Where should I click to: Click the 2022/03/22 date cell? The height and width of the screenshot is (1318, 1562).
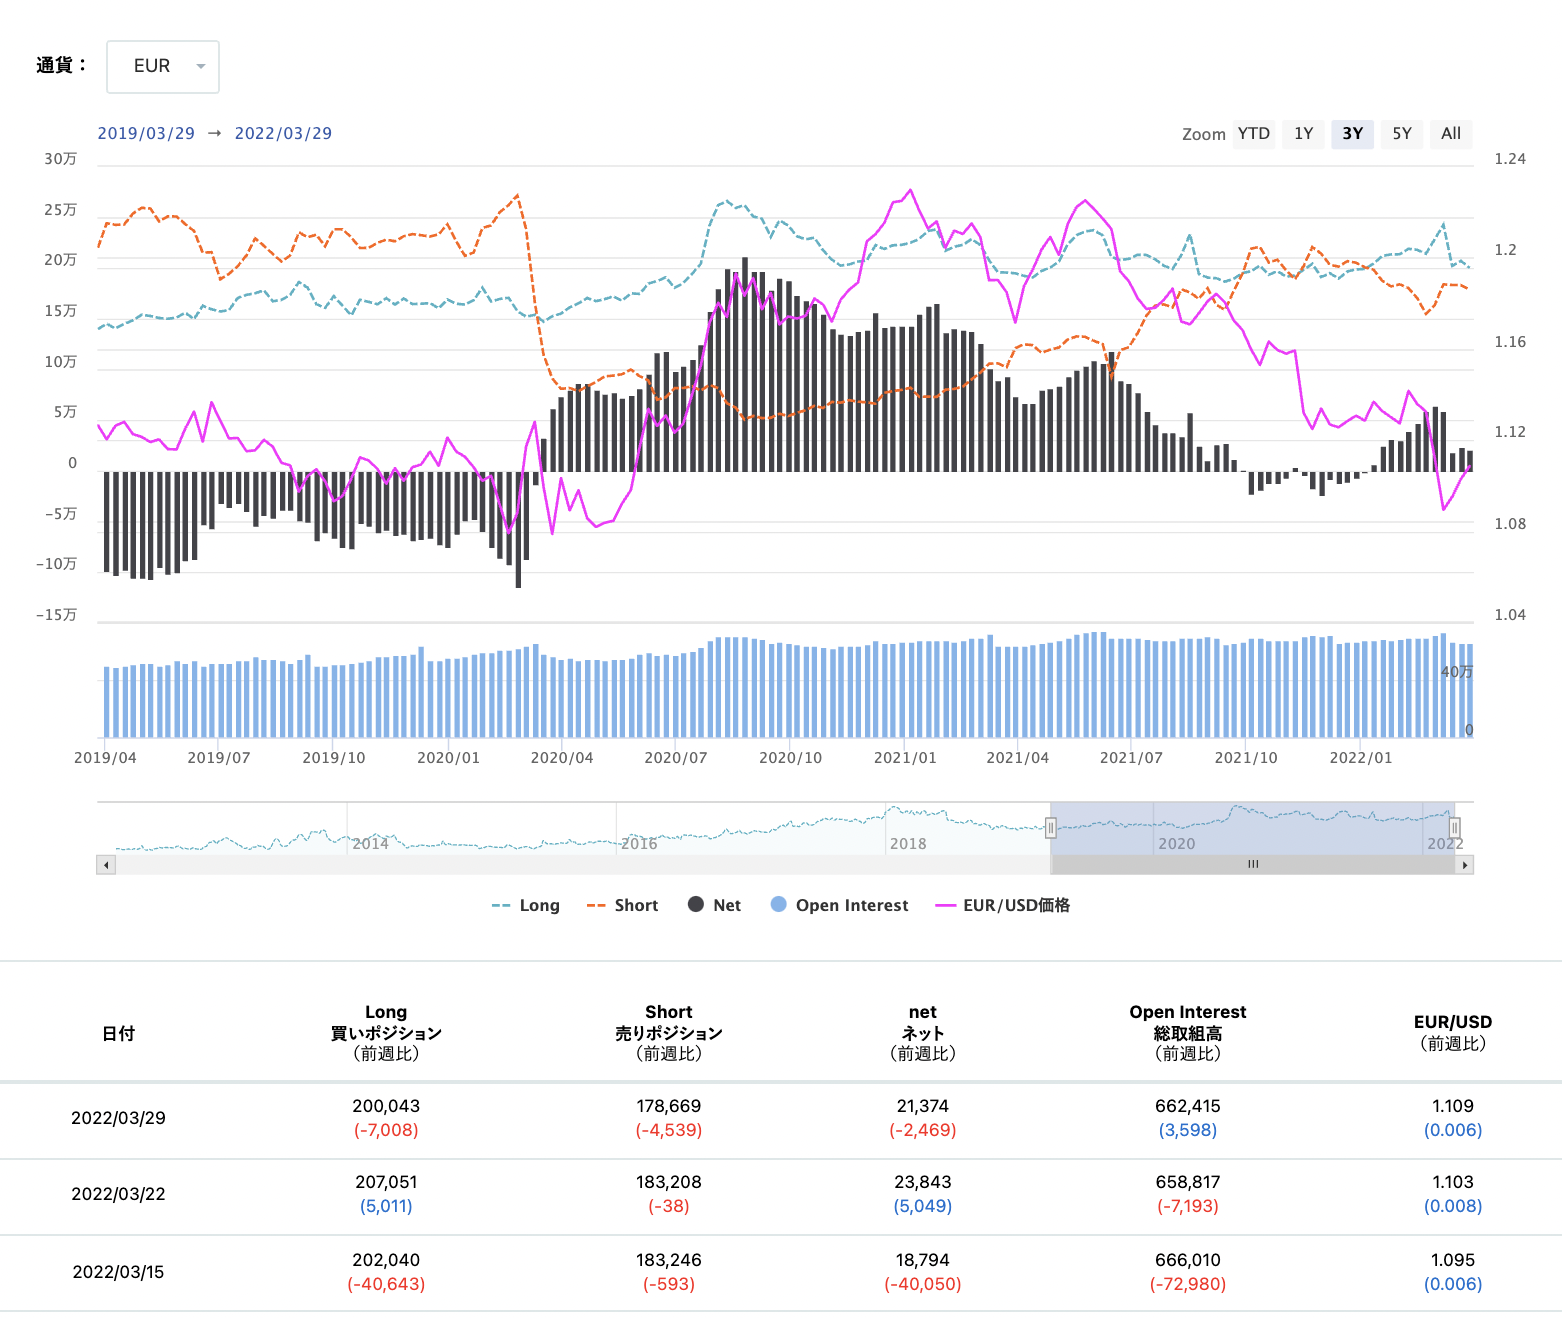tap(118, 1194)
